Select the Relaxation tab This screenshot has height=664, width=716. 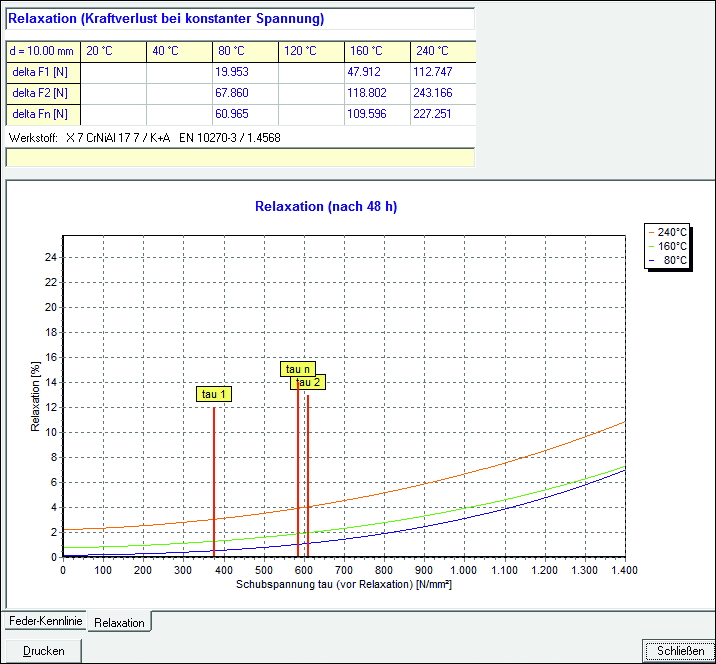click(x=119, y=622)
